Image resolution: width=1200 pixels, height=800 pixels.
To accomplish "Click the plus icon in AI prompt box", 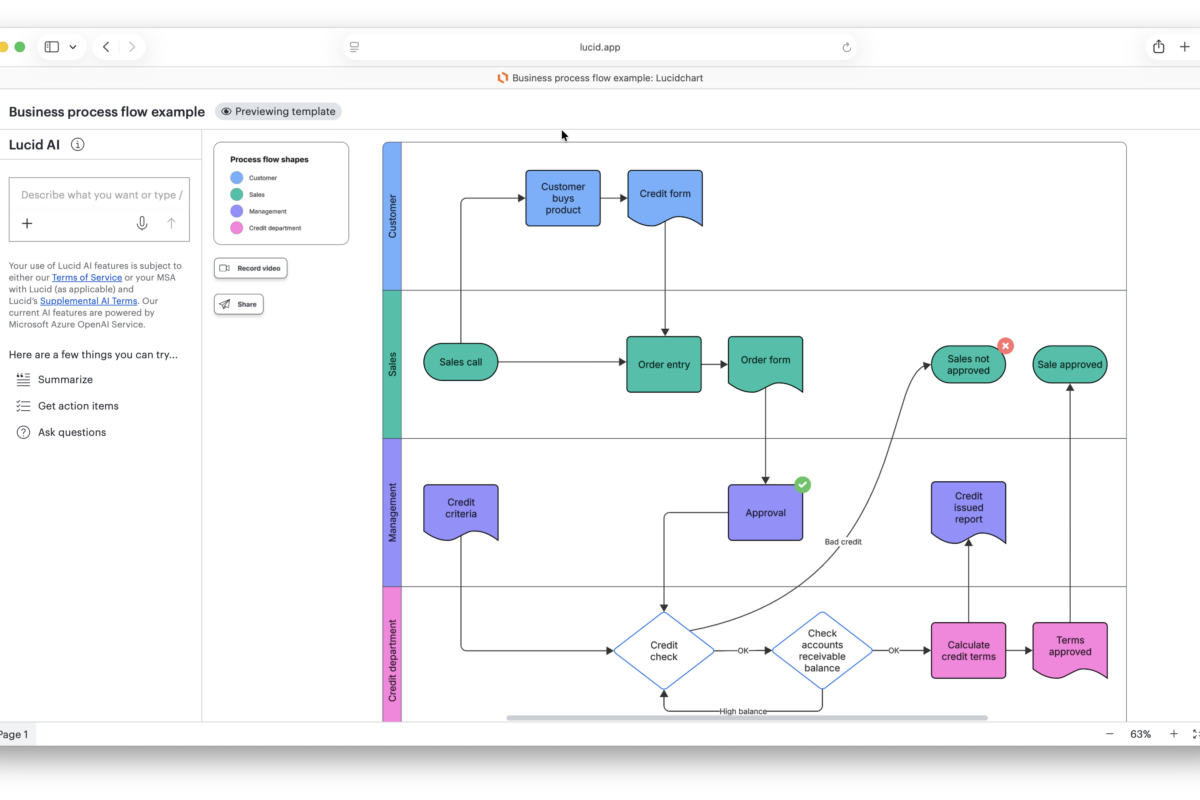I will [x=27, y=223].
